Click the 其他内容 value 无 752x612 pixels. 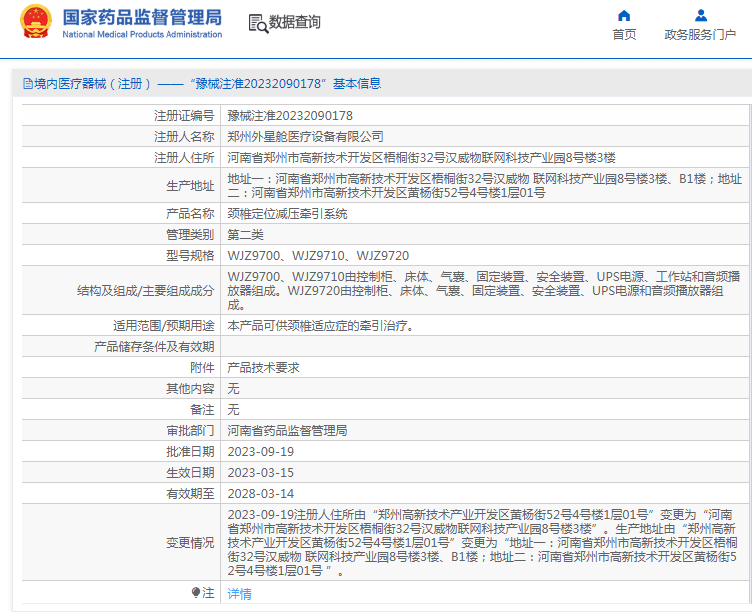click(234, 388)
